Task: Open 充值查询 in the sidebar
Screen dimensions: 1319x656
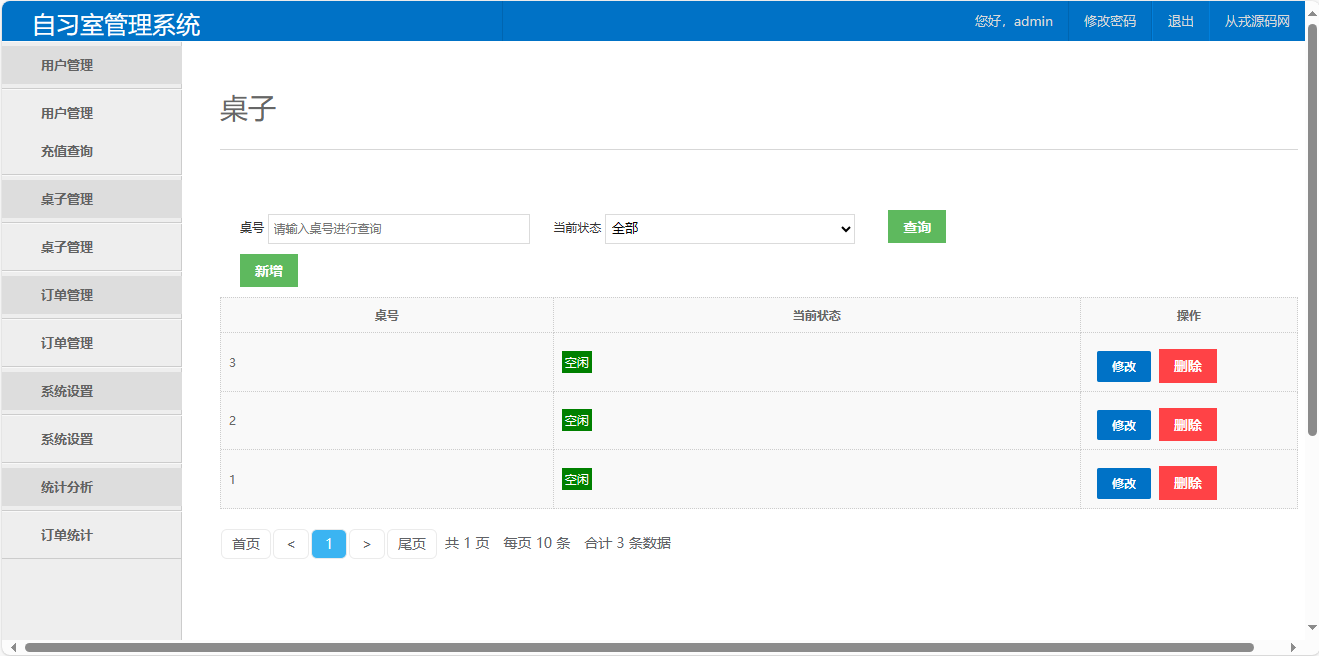Action: tap(67, 152)
